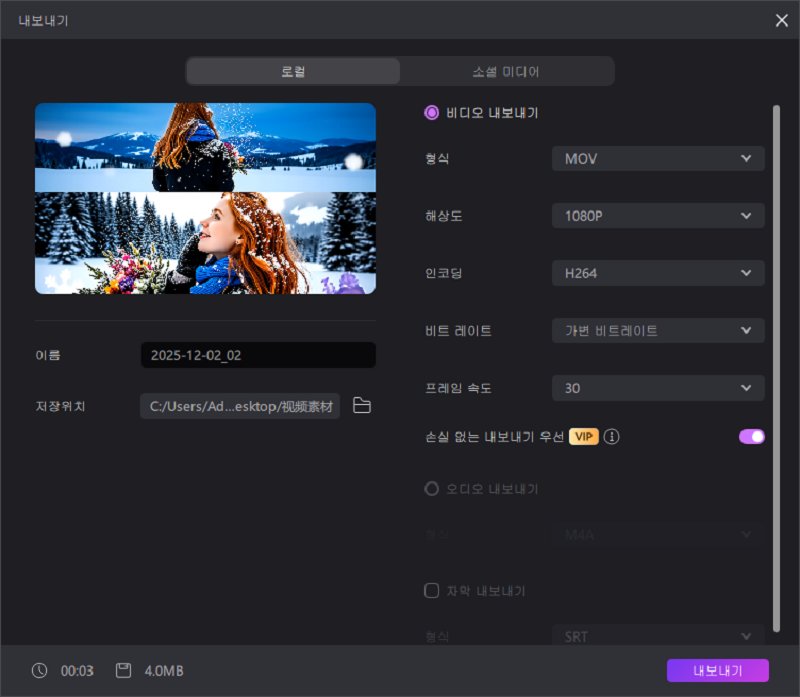
Task: Enable the 자막 내보내기 checkbox
Action: [432, 590]
